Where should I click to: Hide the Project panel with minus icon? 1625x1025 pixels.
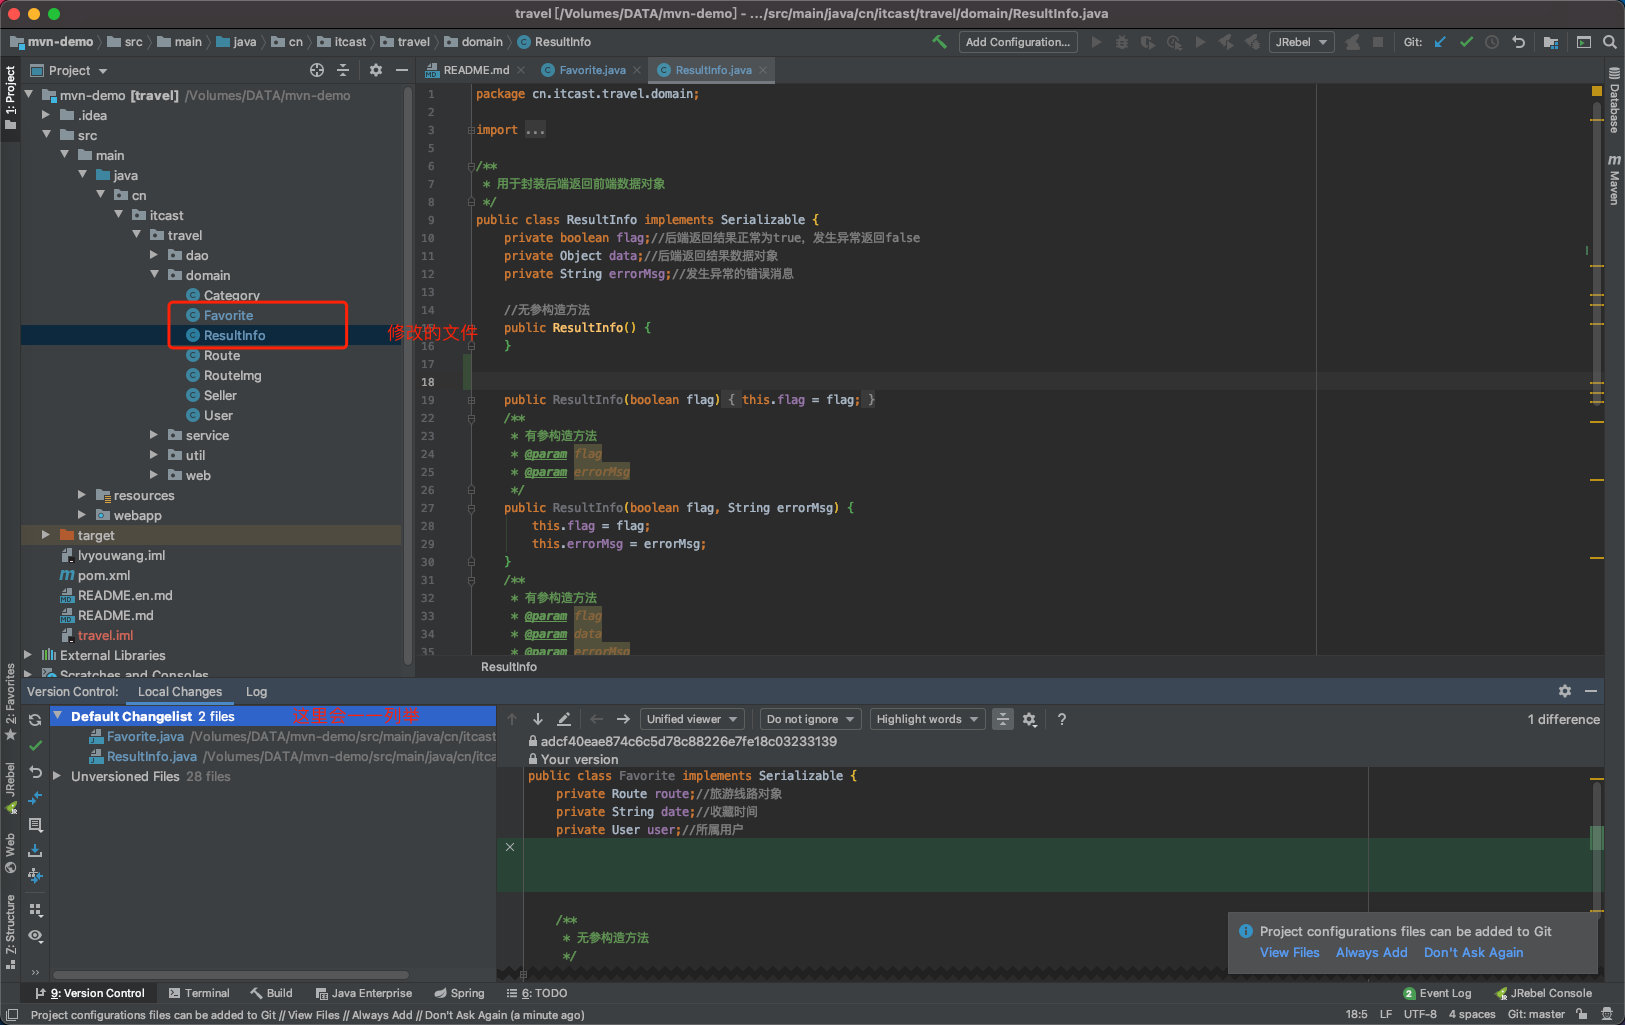click(x=402, y=70)
